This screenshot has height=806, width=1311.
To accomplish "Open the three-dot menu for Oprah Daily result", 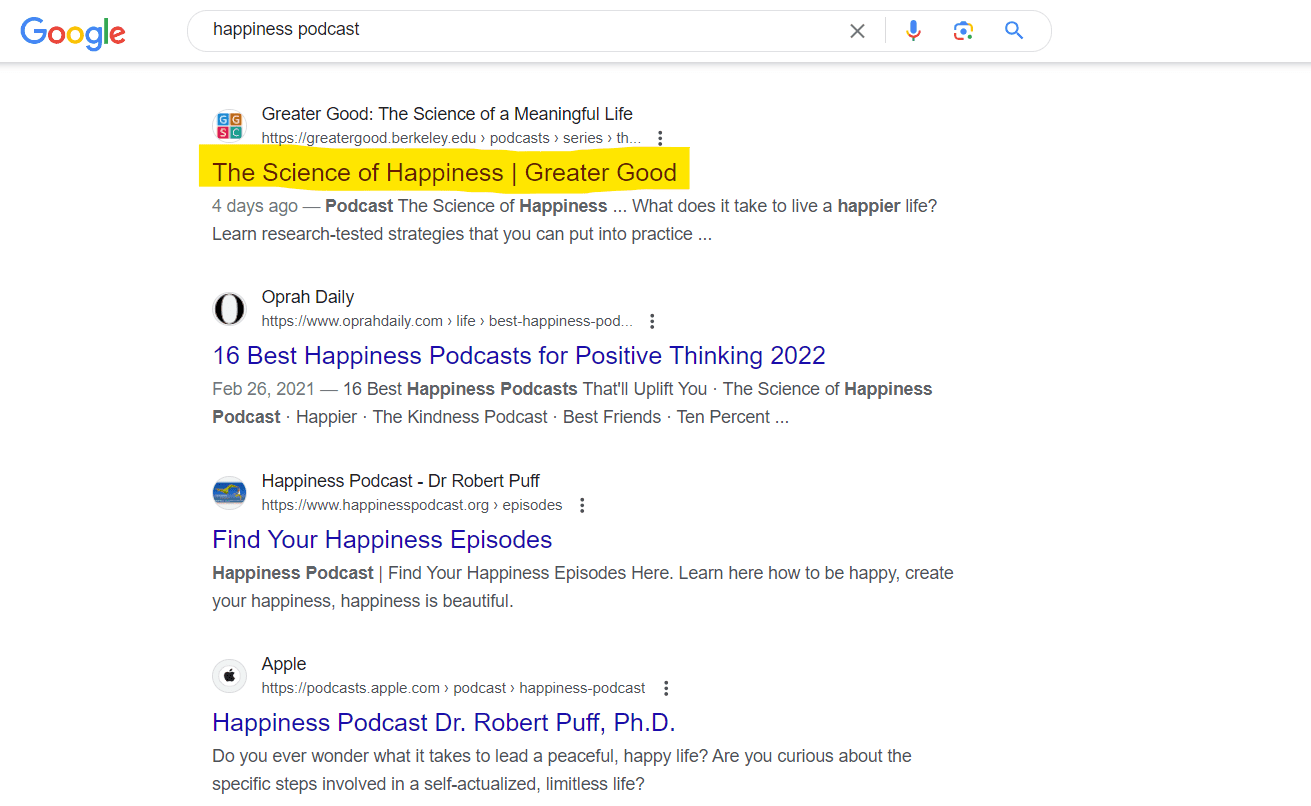I will pos(652,321).
